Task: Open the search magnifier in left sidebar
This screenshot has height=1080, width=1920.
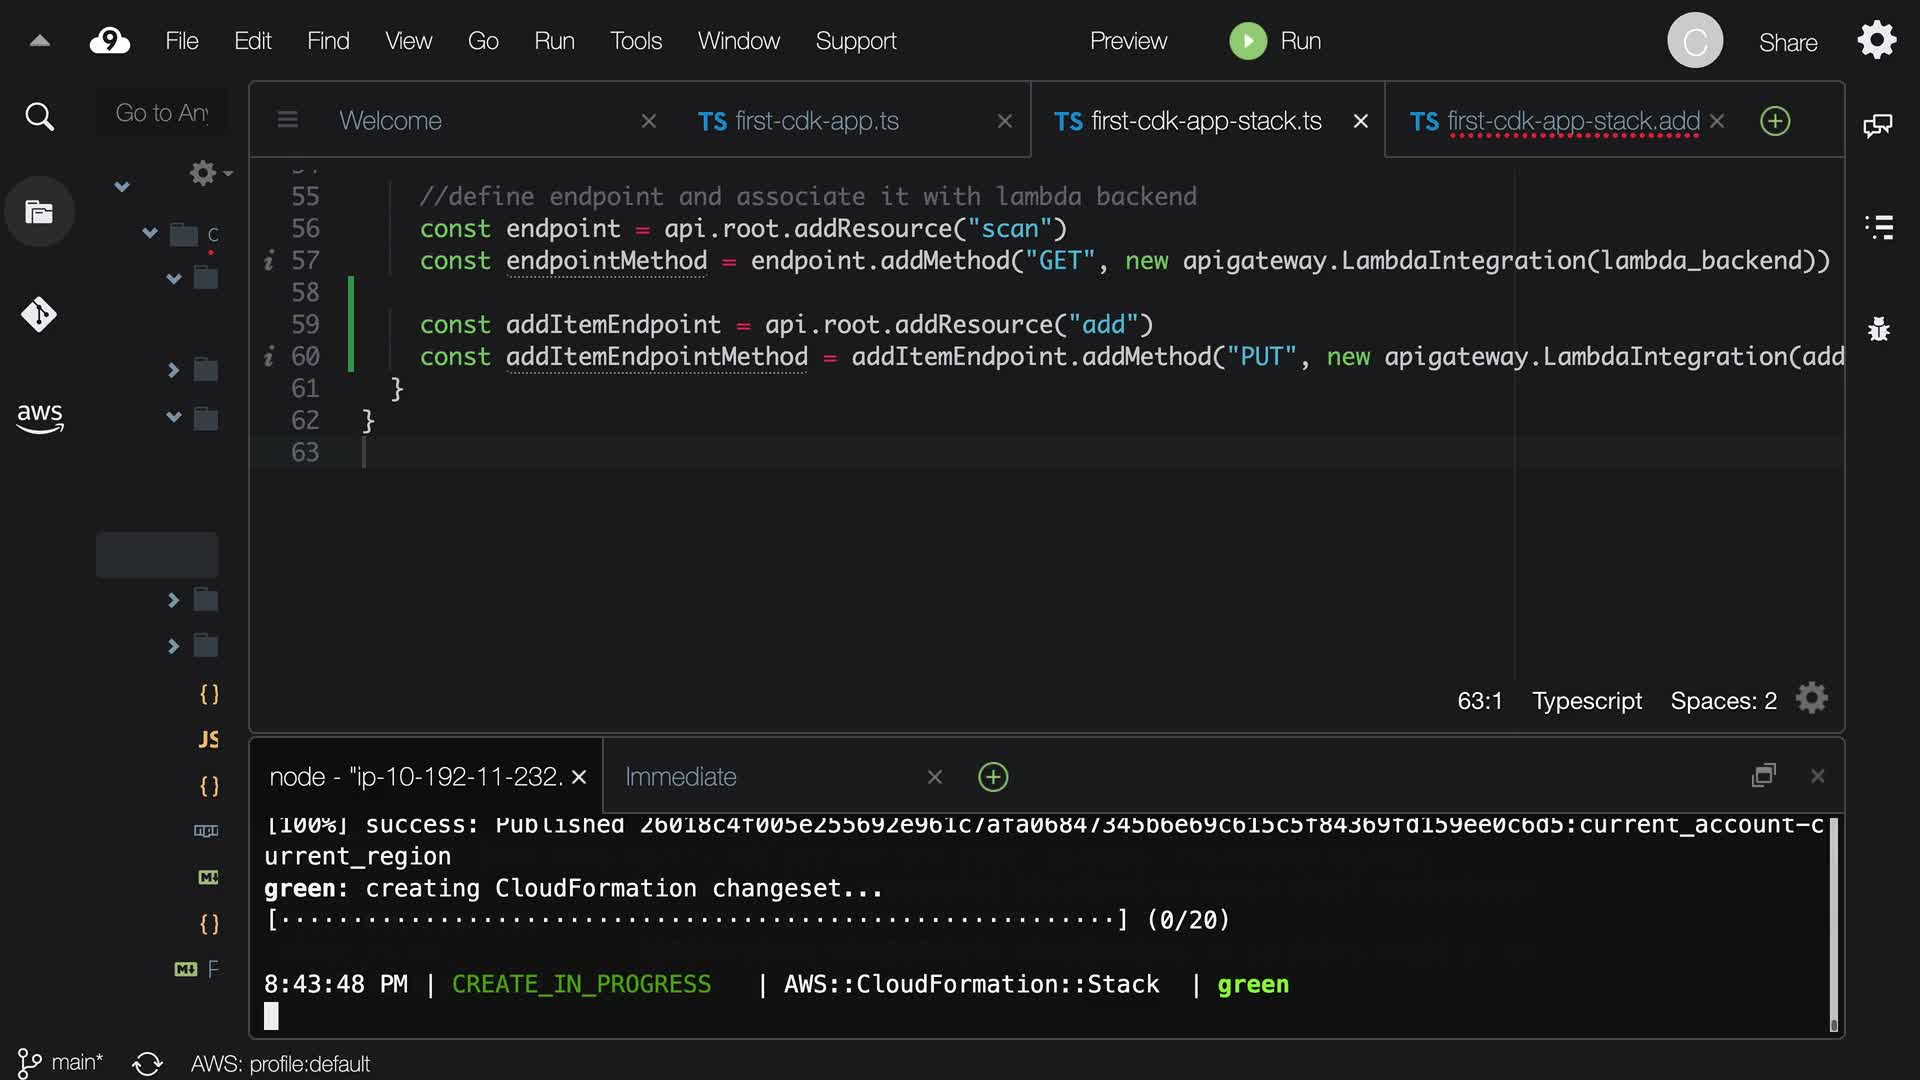Action: click(39, 117)
